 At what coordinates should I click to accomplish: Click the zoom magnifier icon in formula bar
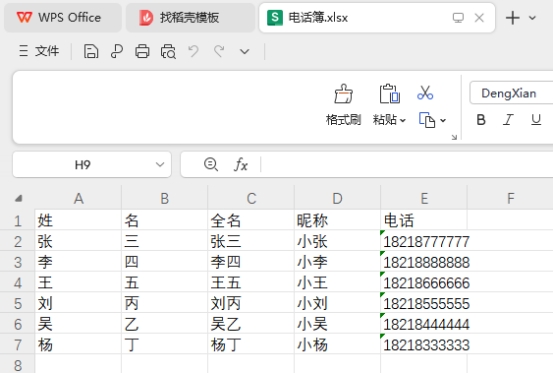(x=211, y=164)
